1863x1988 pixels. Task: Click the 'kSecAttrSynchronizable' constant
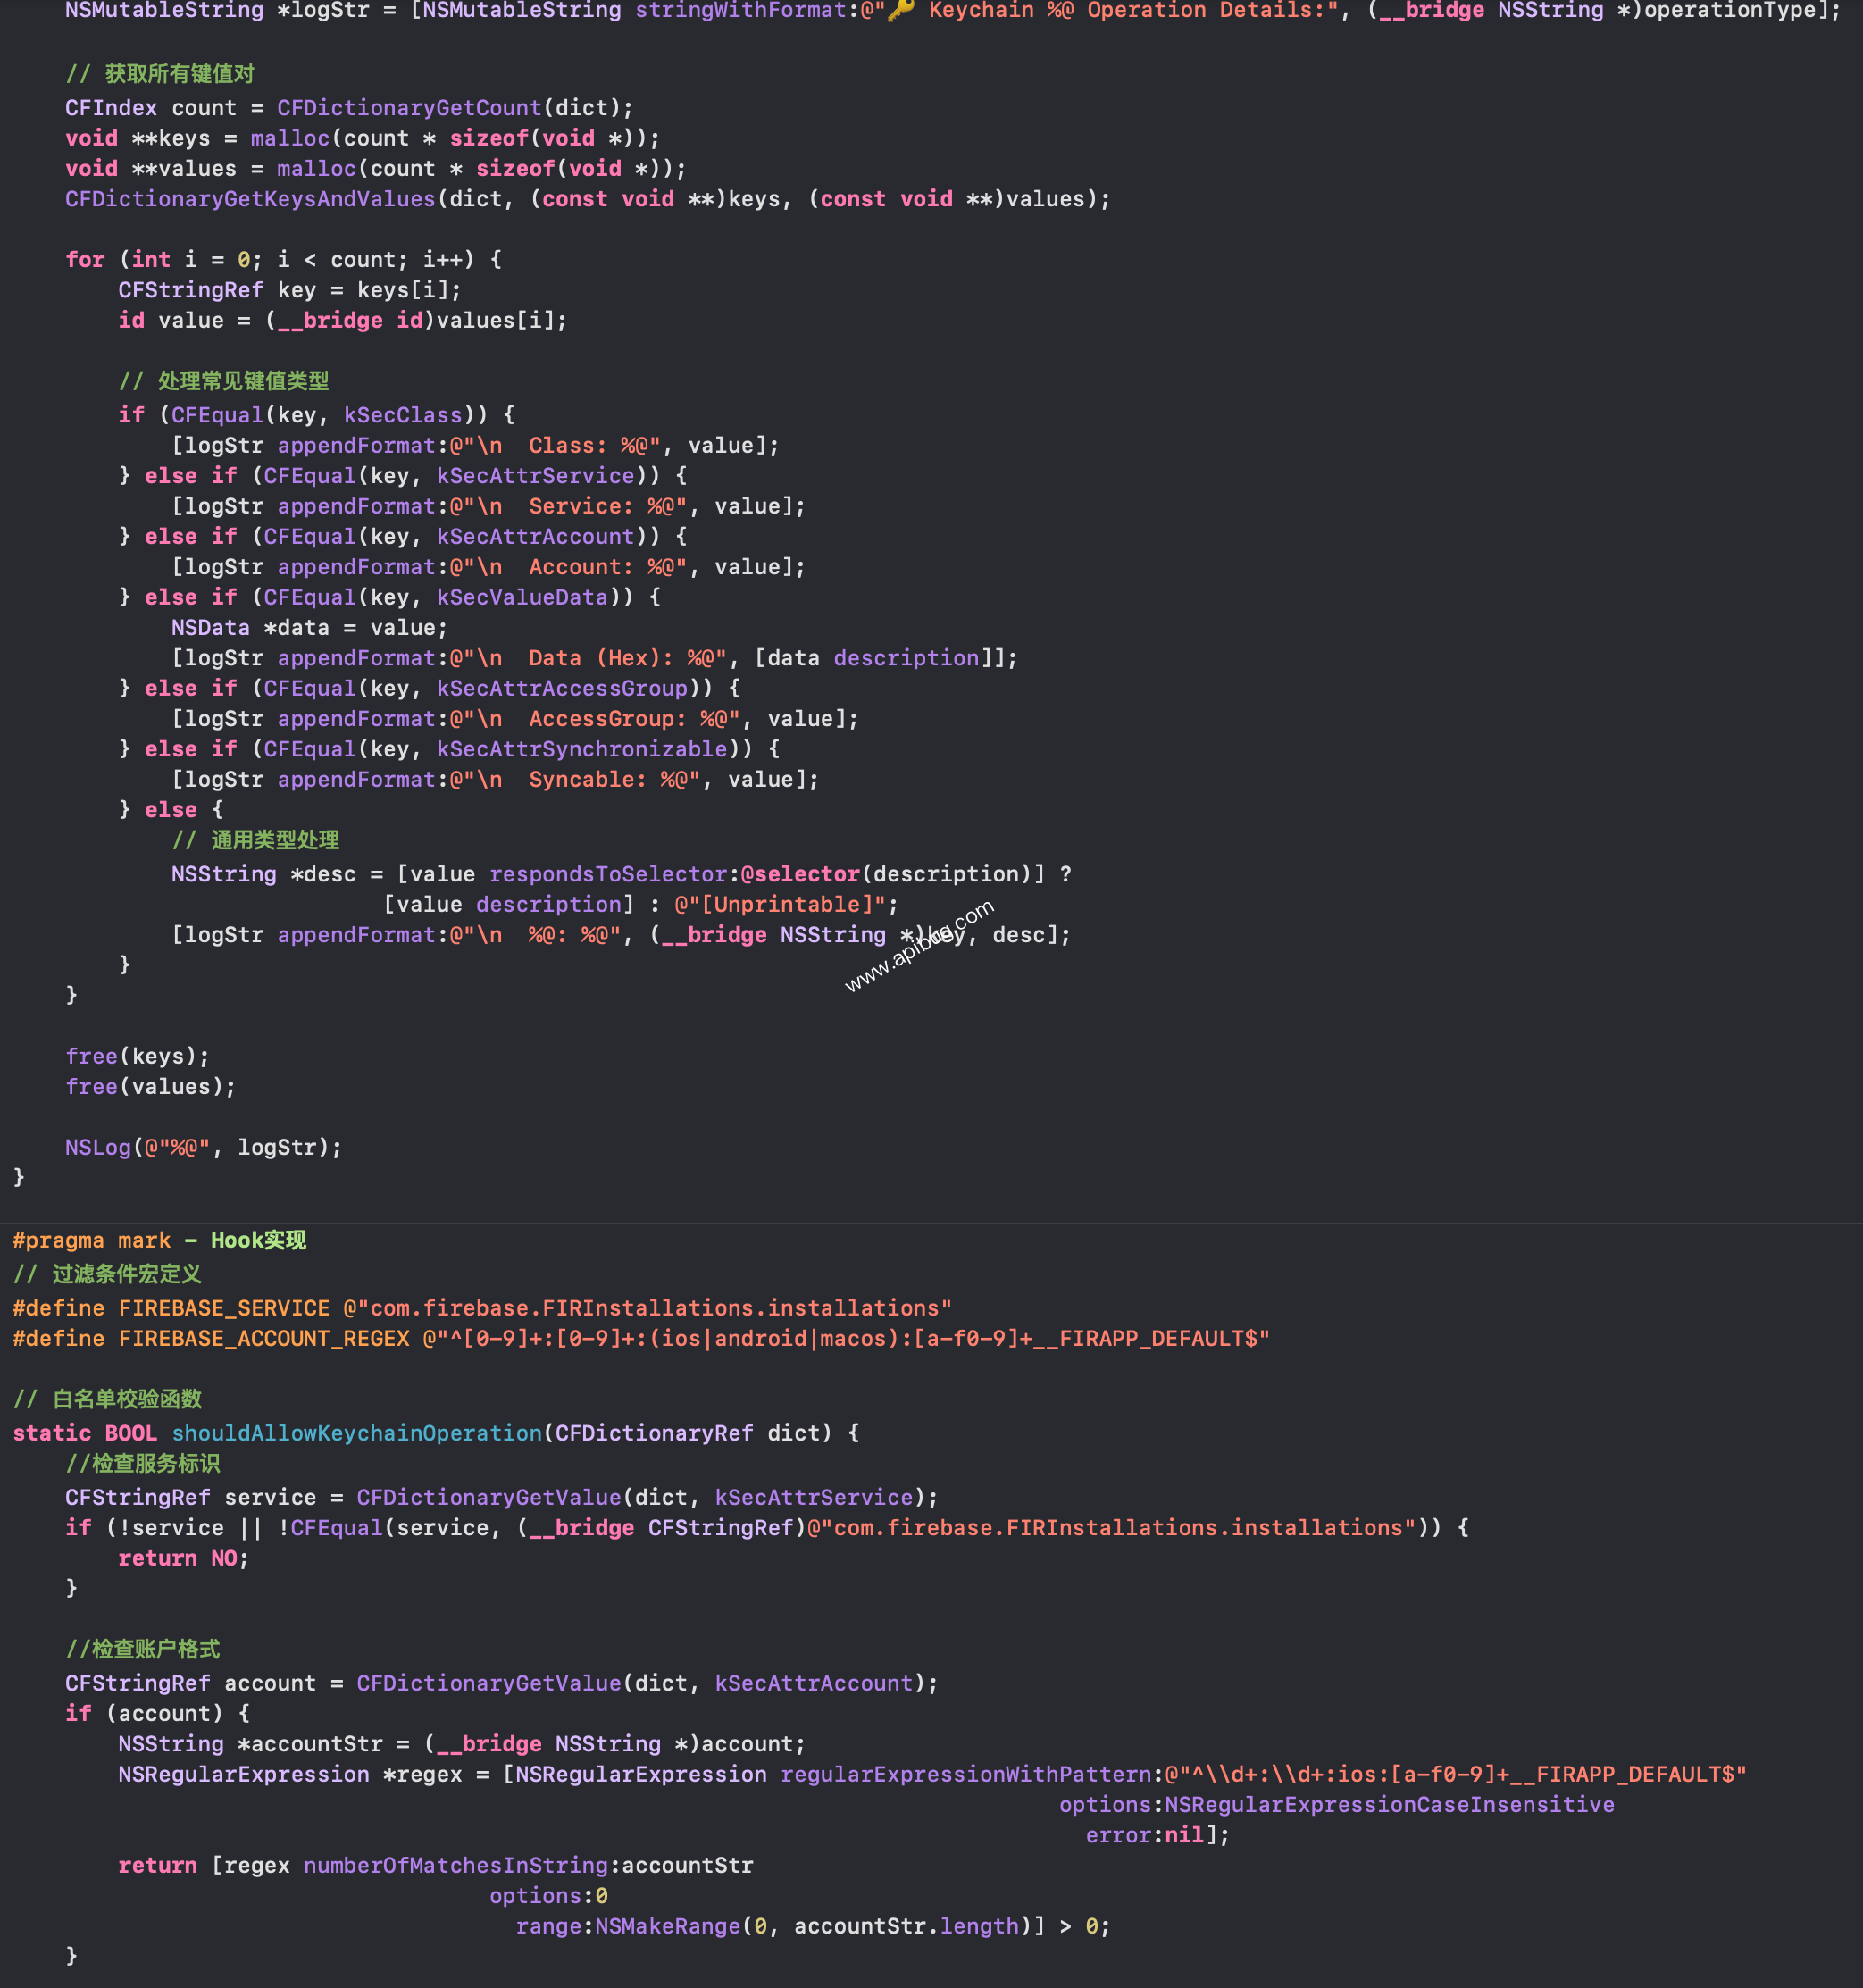(x=582, y=749)
